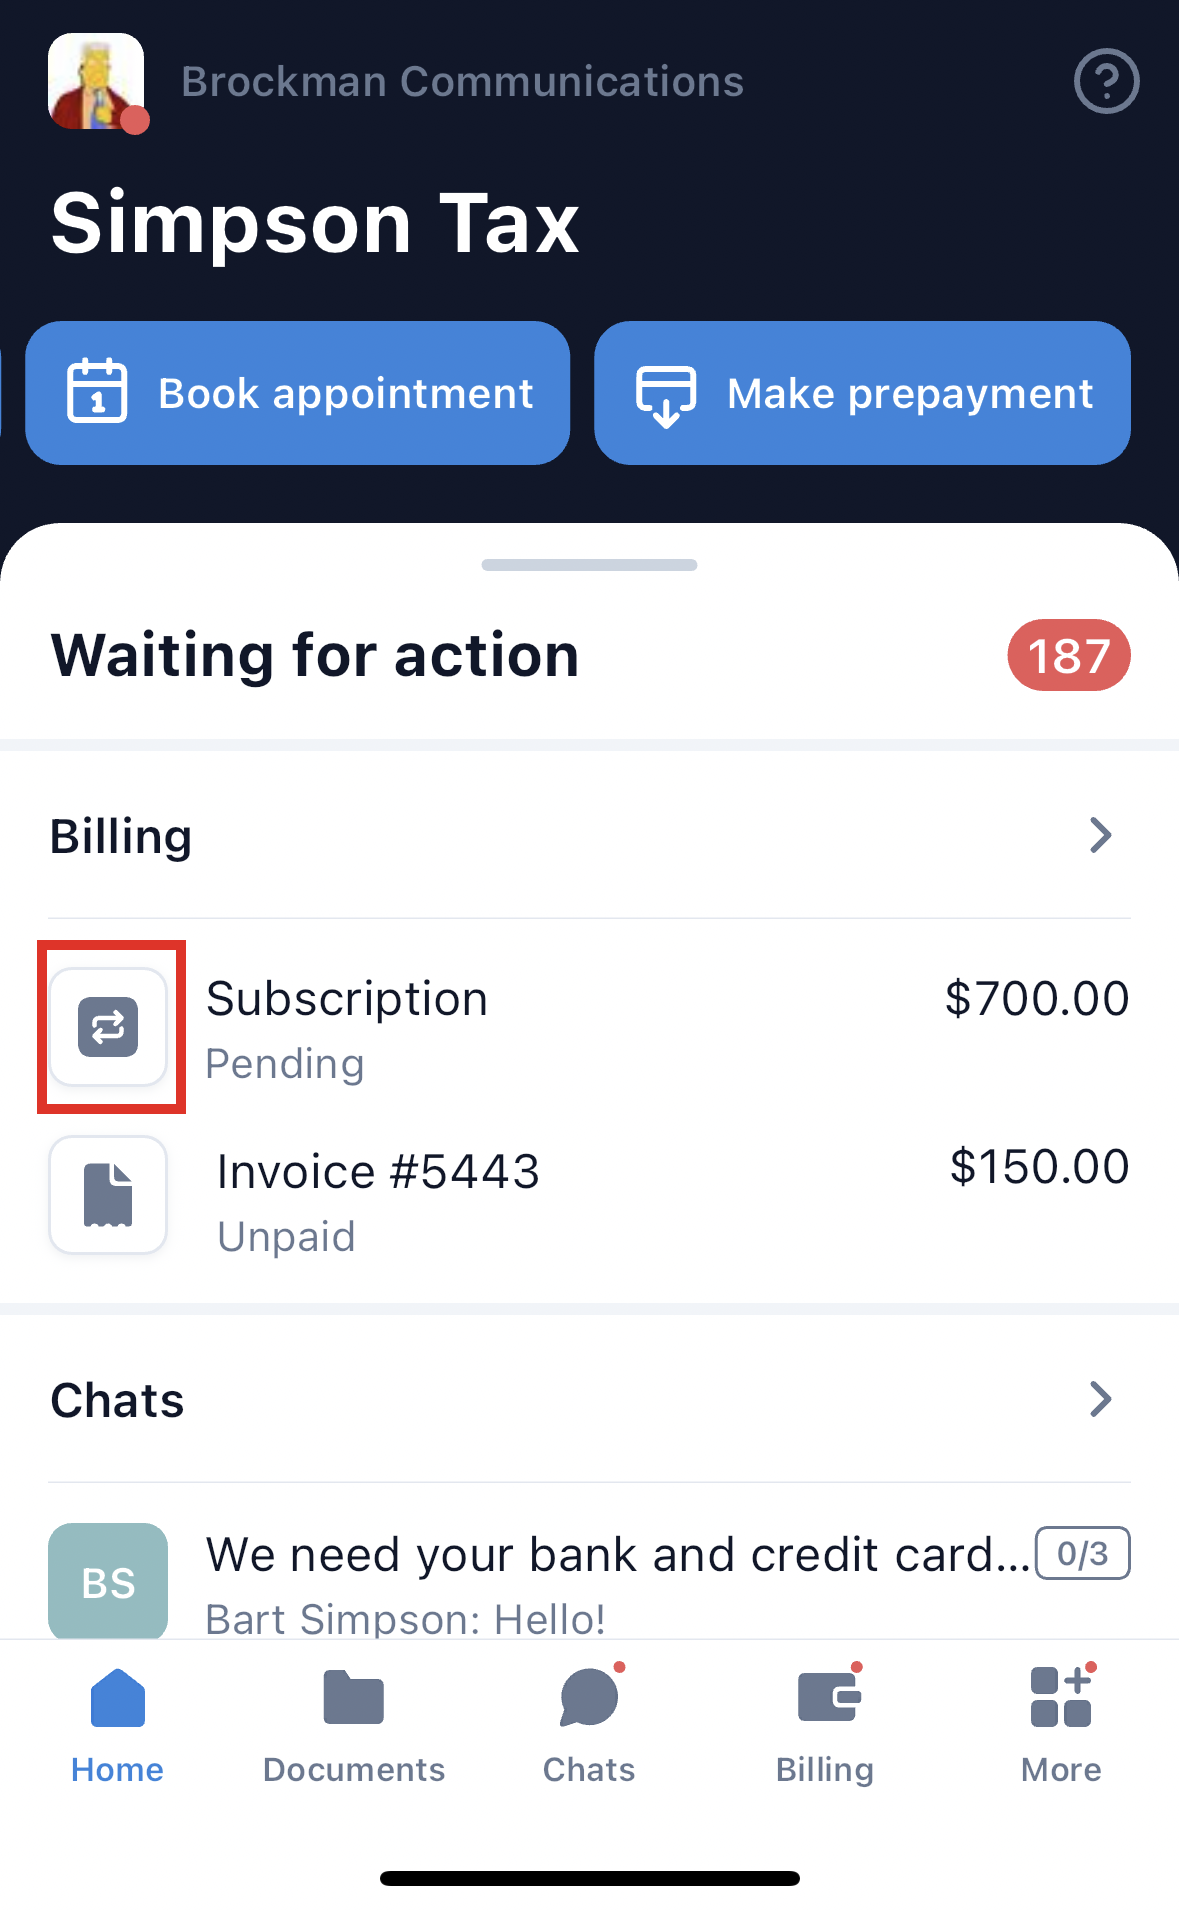This screenshot has width=1179, height=1910.
Task: Tap the 0/3 task counter badge
Action: click(1083, 1553)
